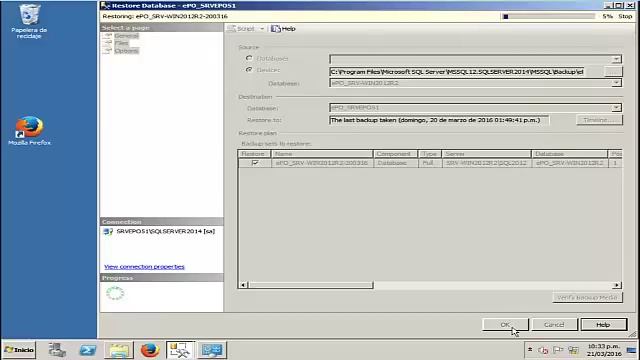
Task: Expand the source Database combo box
Action: pos(616,59)
